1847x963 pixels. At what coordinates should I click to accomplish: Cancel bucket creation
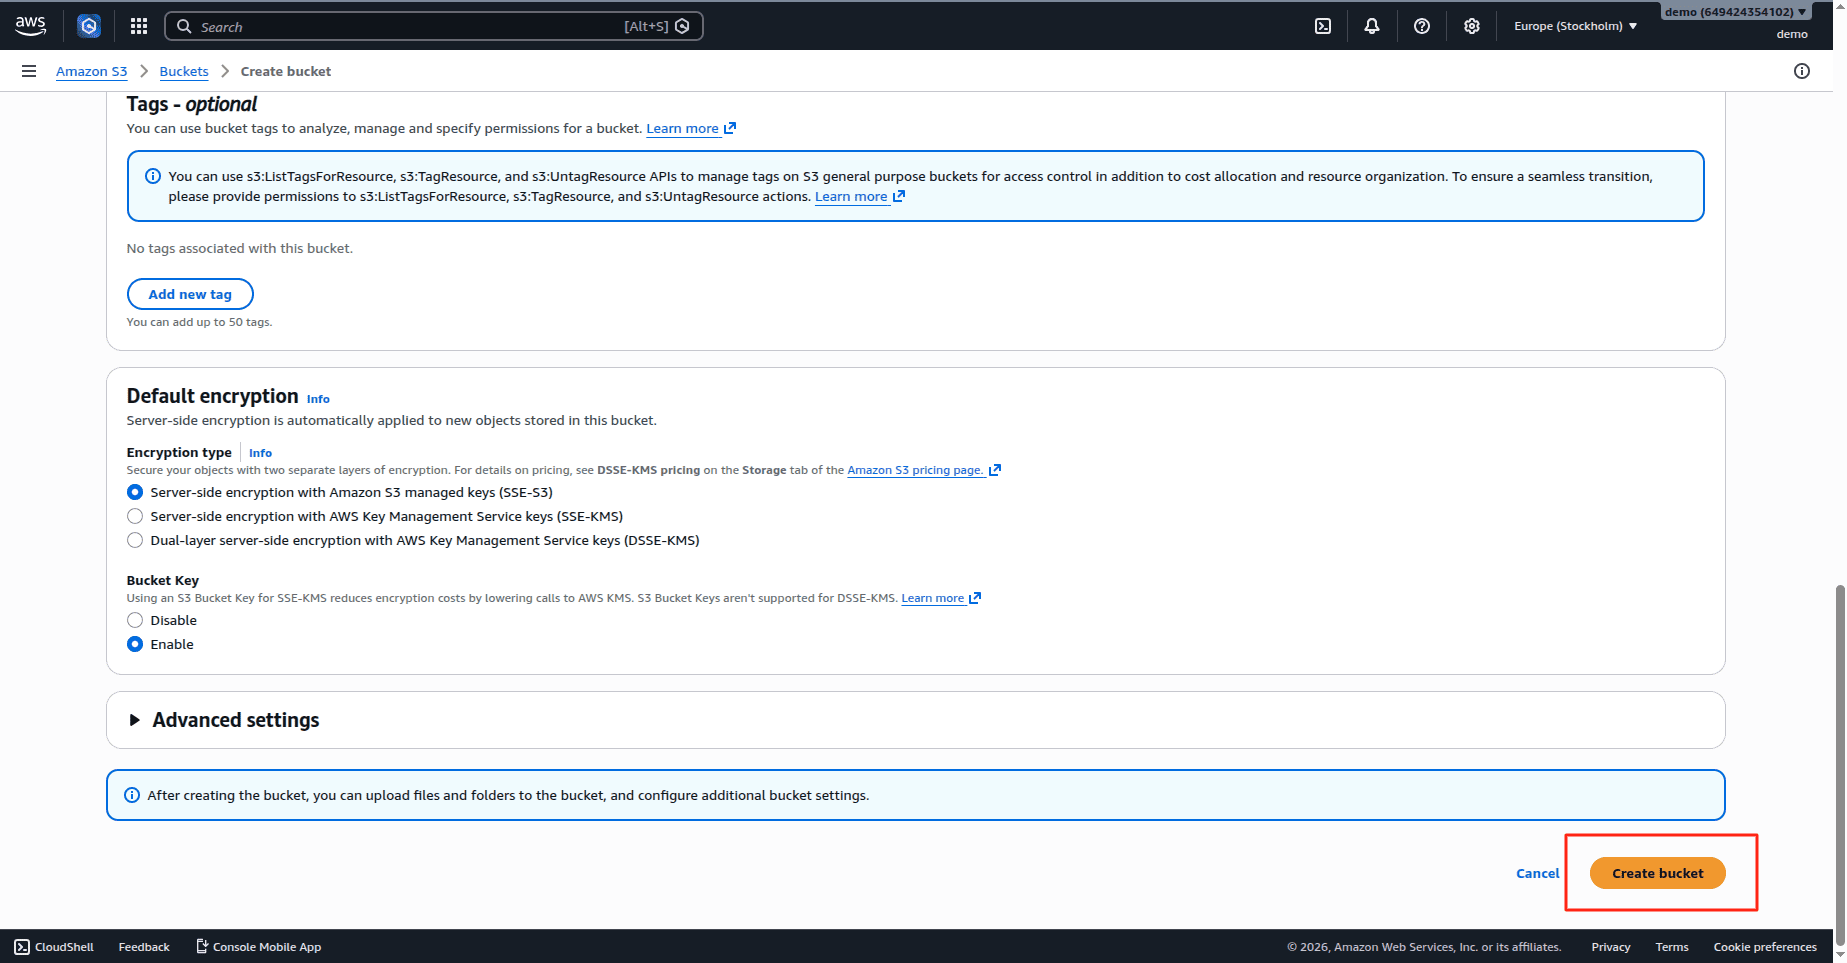(1537, 873)
